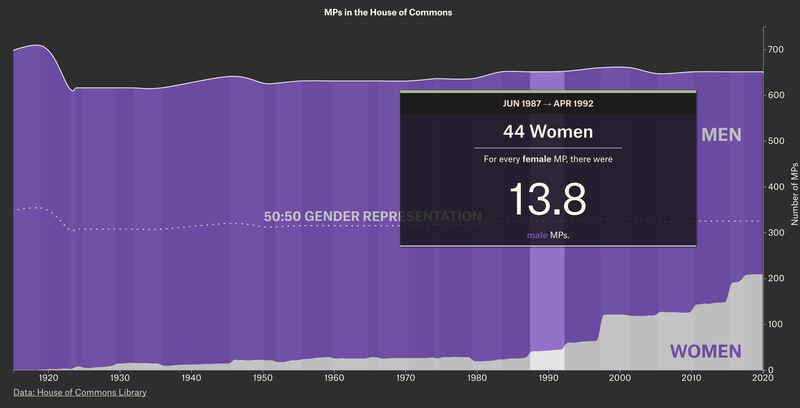Click the WOMEN label in the grey area
Image resolution: width=800 pixels, height=408 pixels.
[705, 351]
